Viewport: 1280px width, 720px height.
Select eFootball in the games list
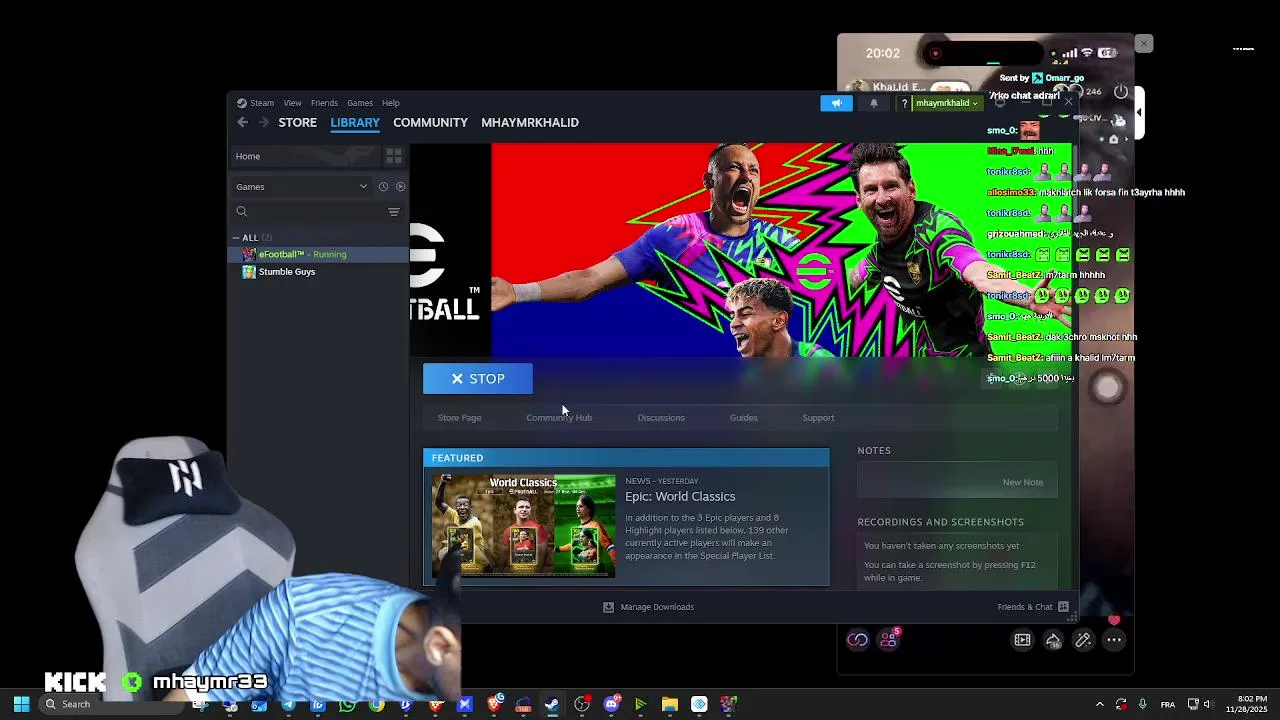pos(318,254)
